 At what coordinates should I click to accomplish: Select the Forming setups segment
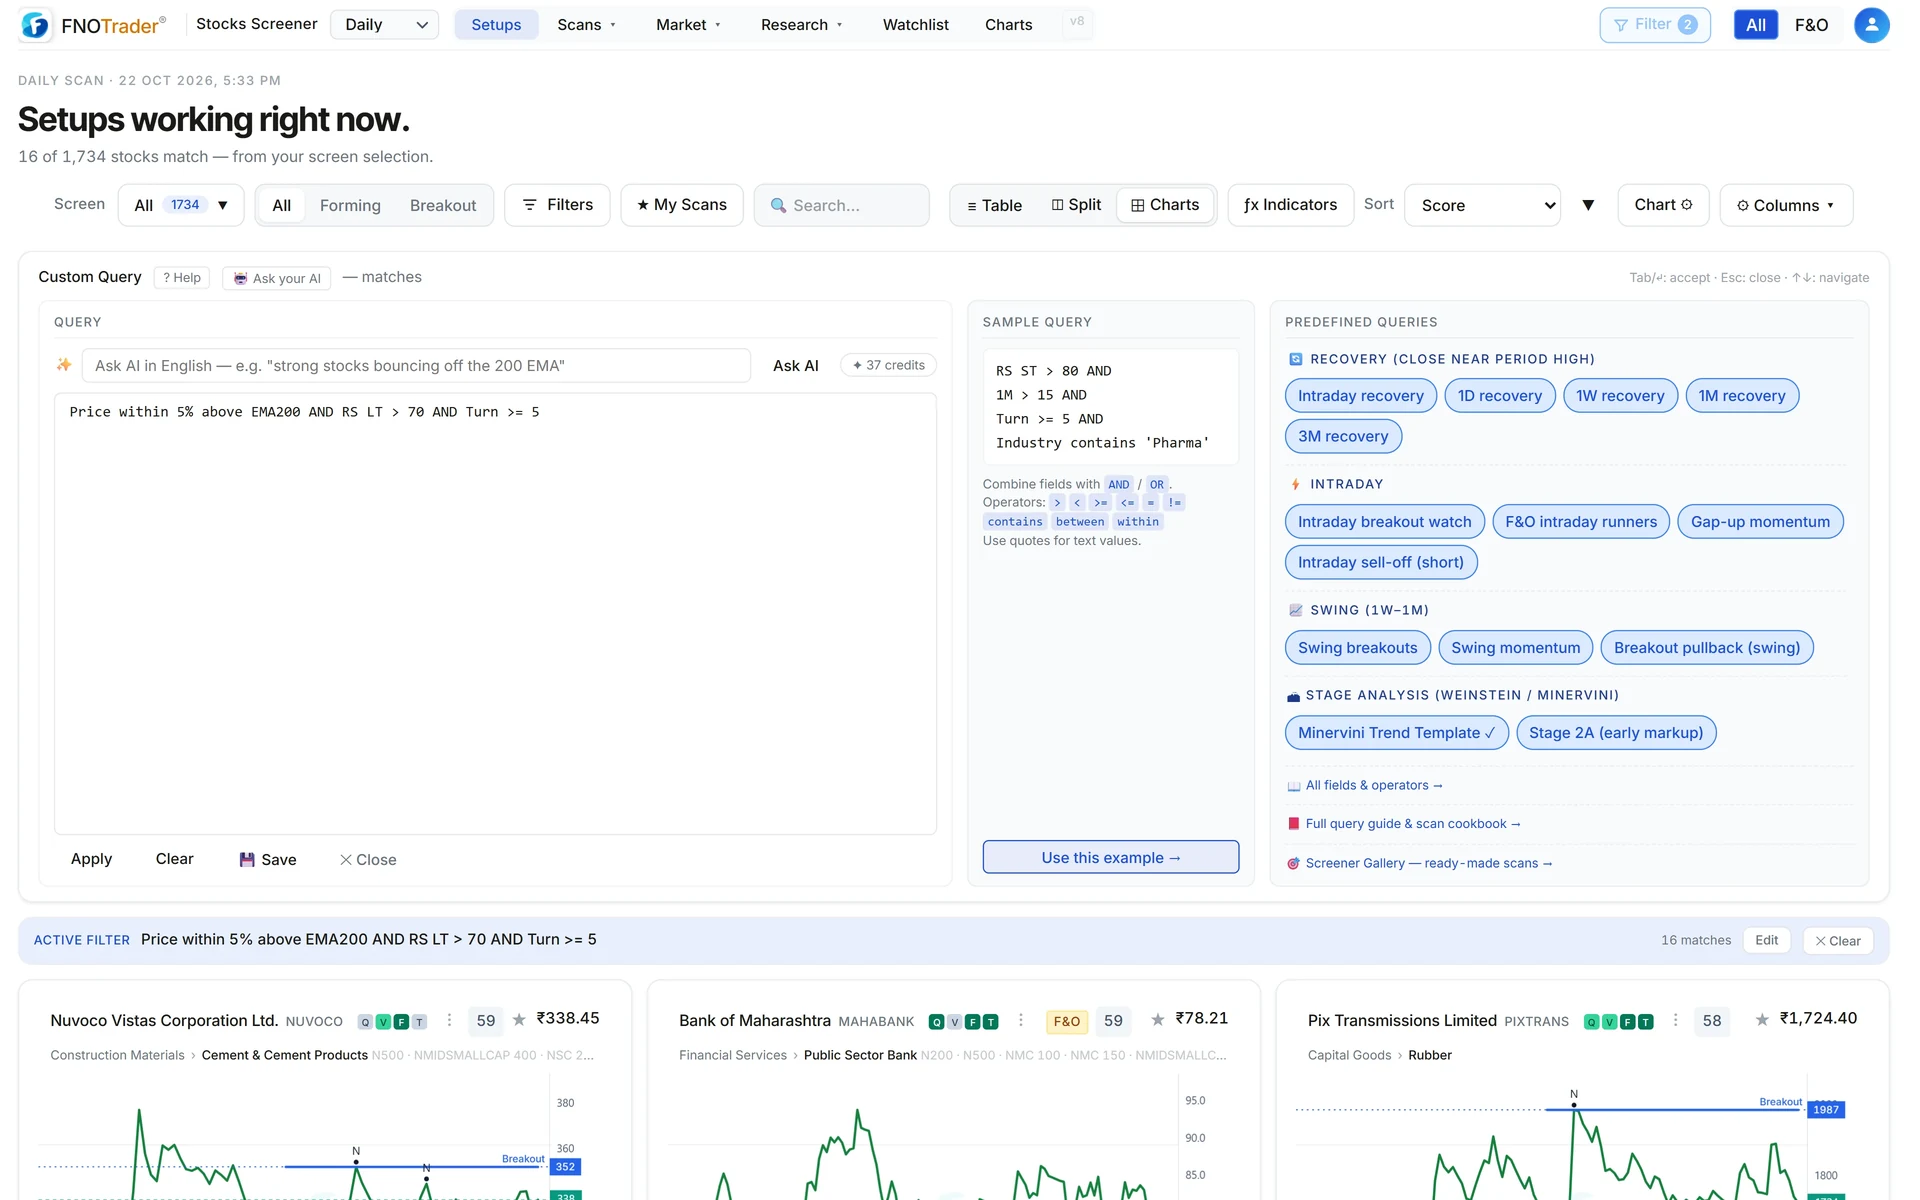pyautogui.click(x=350, y=205)
